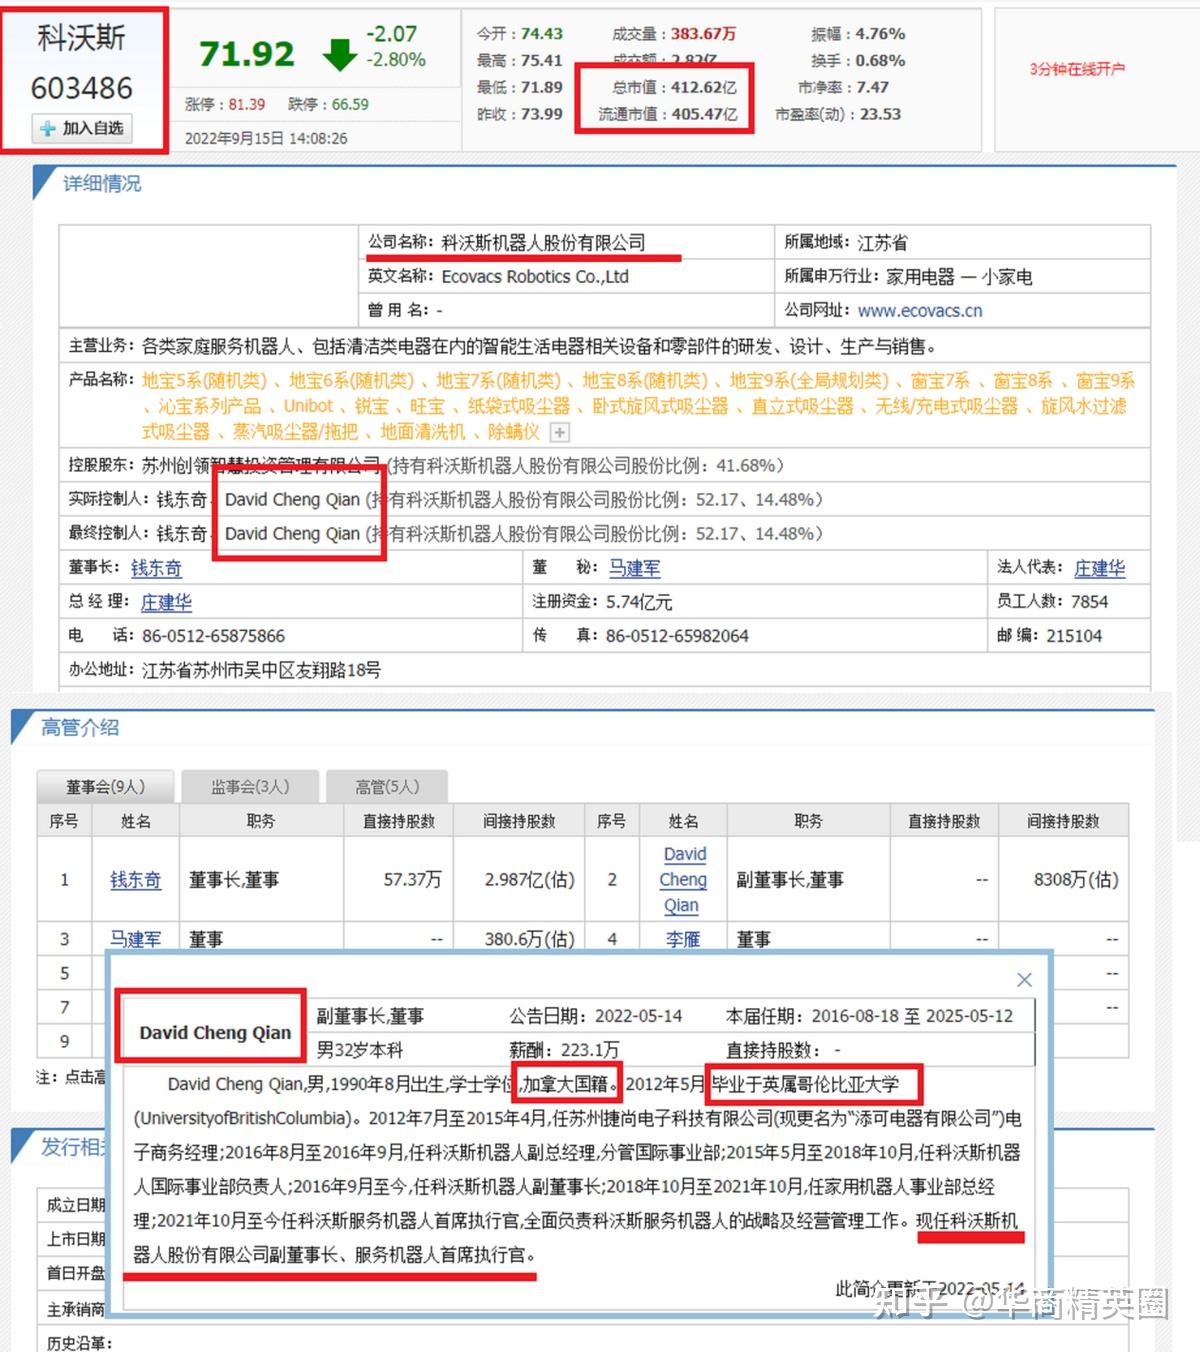This screenshot has height=1352, width=1200.
Task: Click the 薪酬 223.1万 in popup
Action: coord(564,1050)
